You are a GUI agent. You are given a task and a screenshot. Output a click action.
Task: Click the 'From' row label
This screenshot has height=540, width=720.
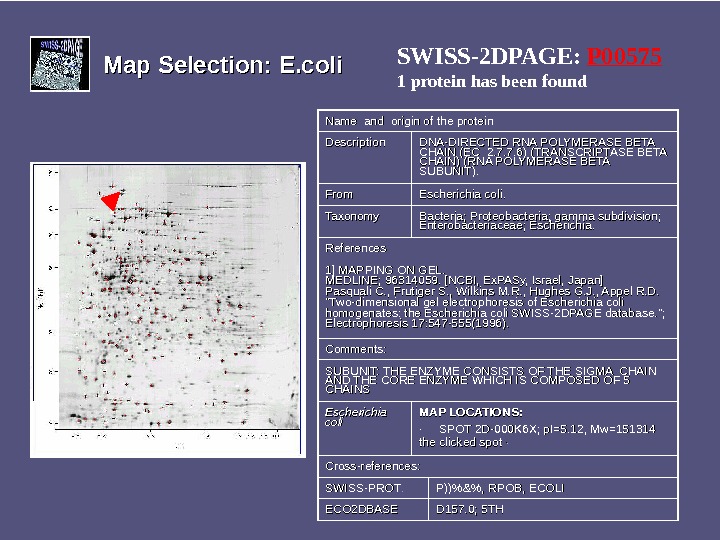(x=339, y=194)
